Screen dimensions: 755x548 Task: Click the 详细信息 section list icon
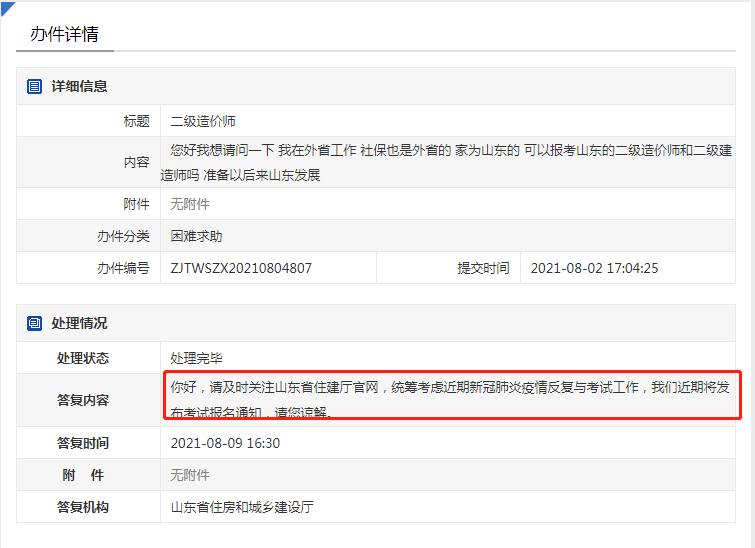[x=35, y=87]
